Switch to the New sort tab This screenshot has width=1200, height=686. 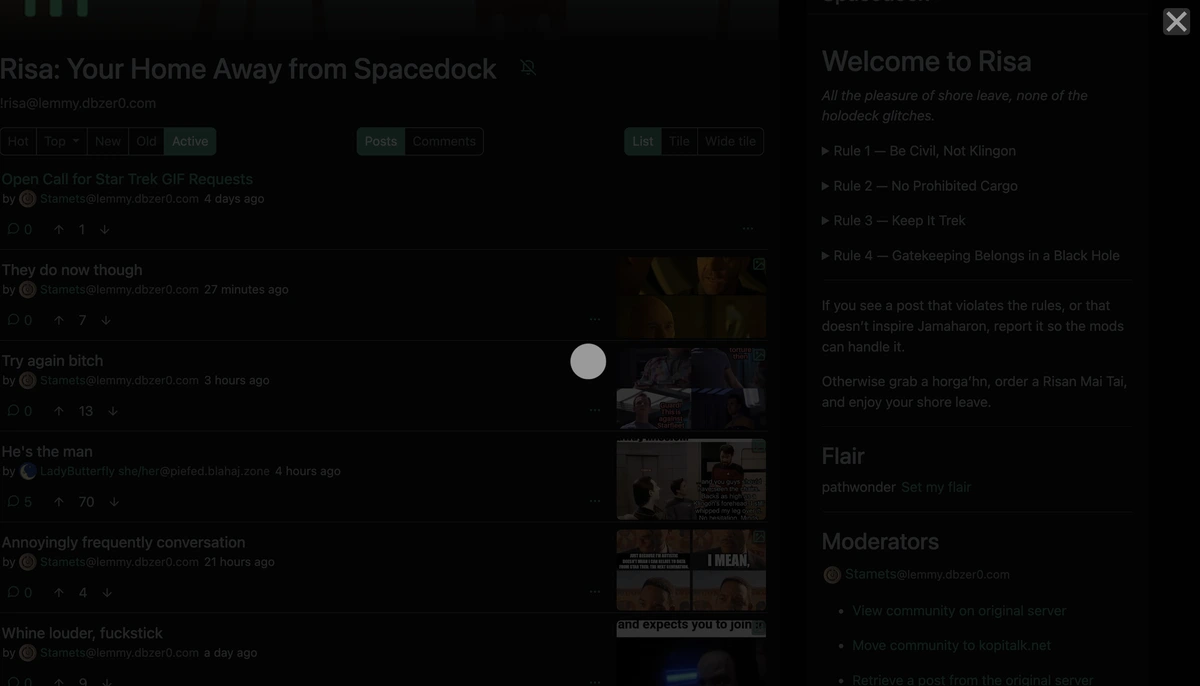pos(107,141)
